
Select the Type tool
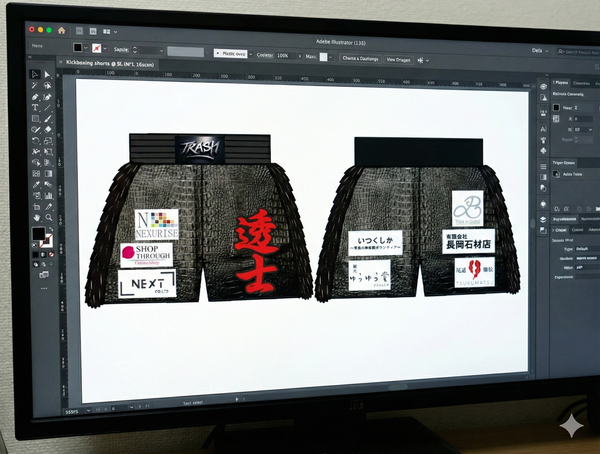pos(35,108)
